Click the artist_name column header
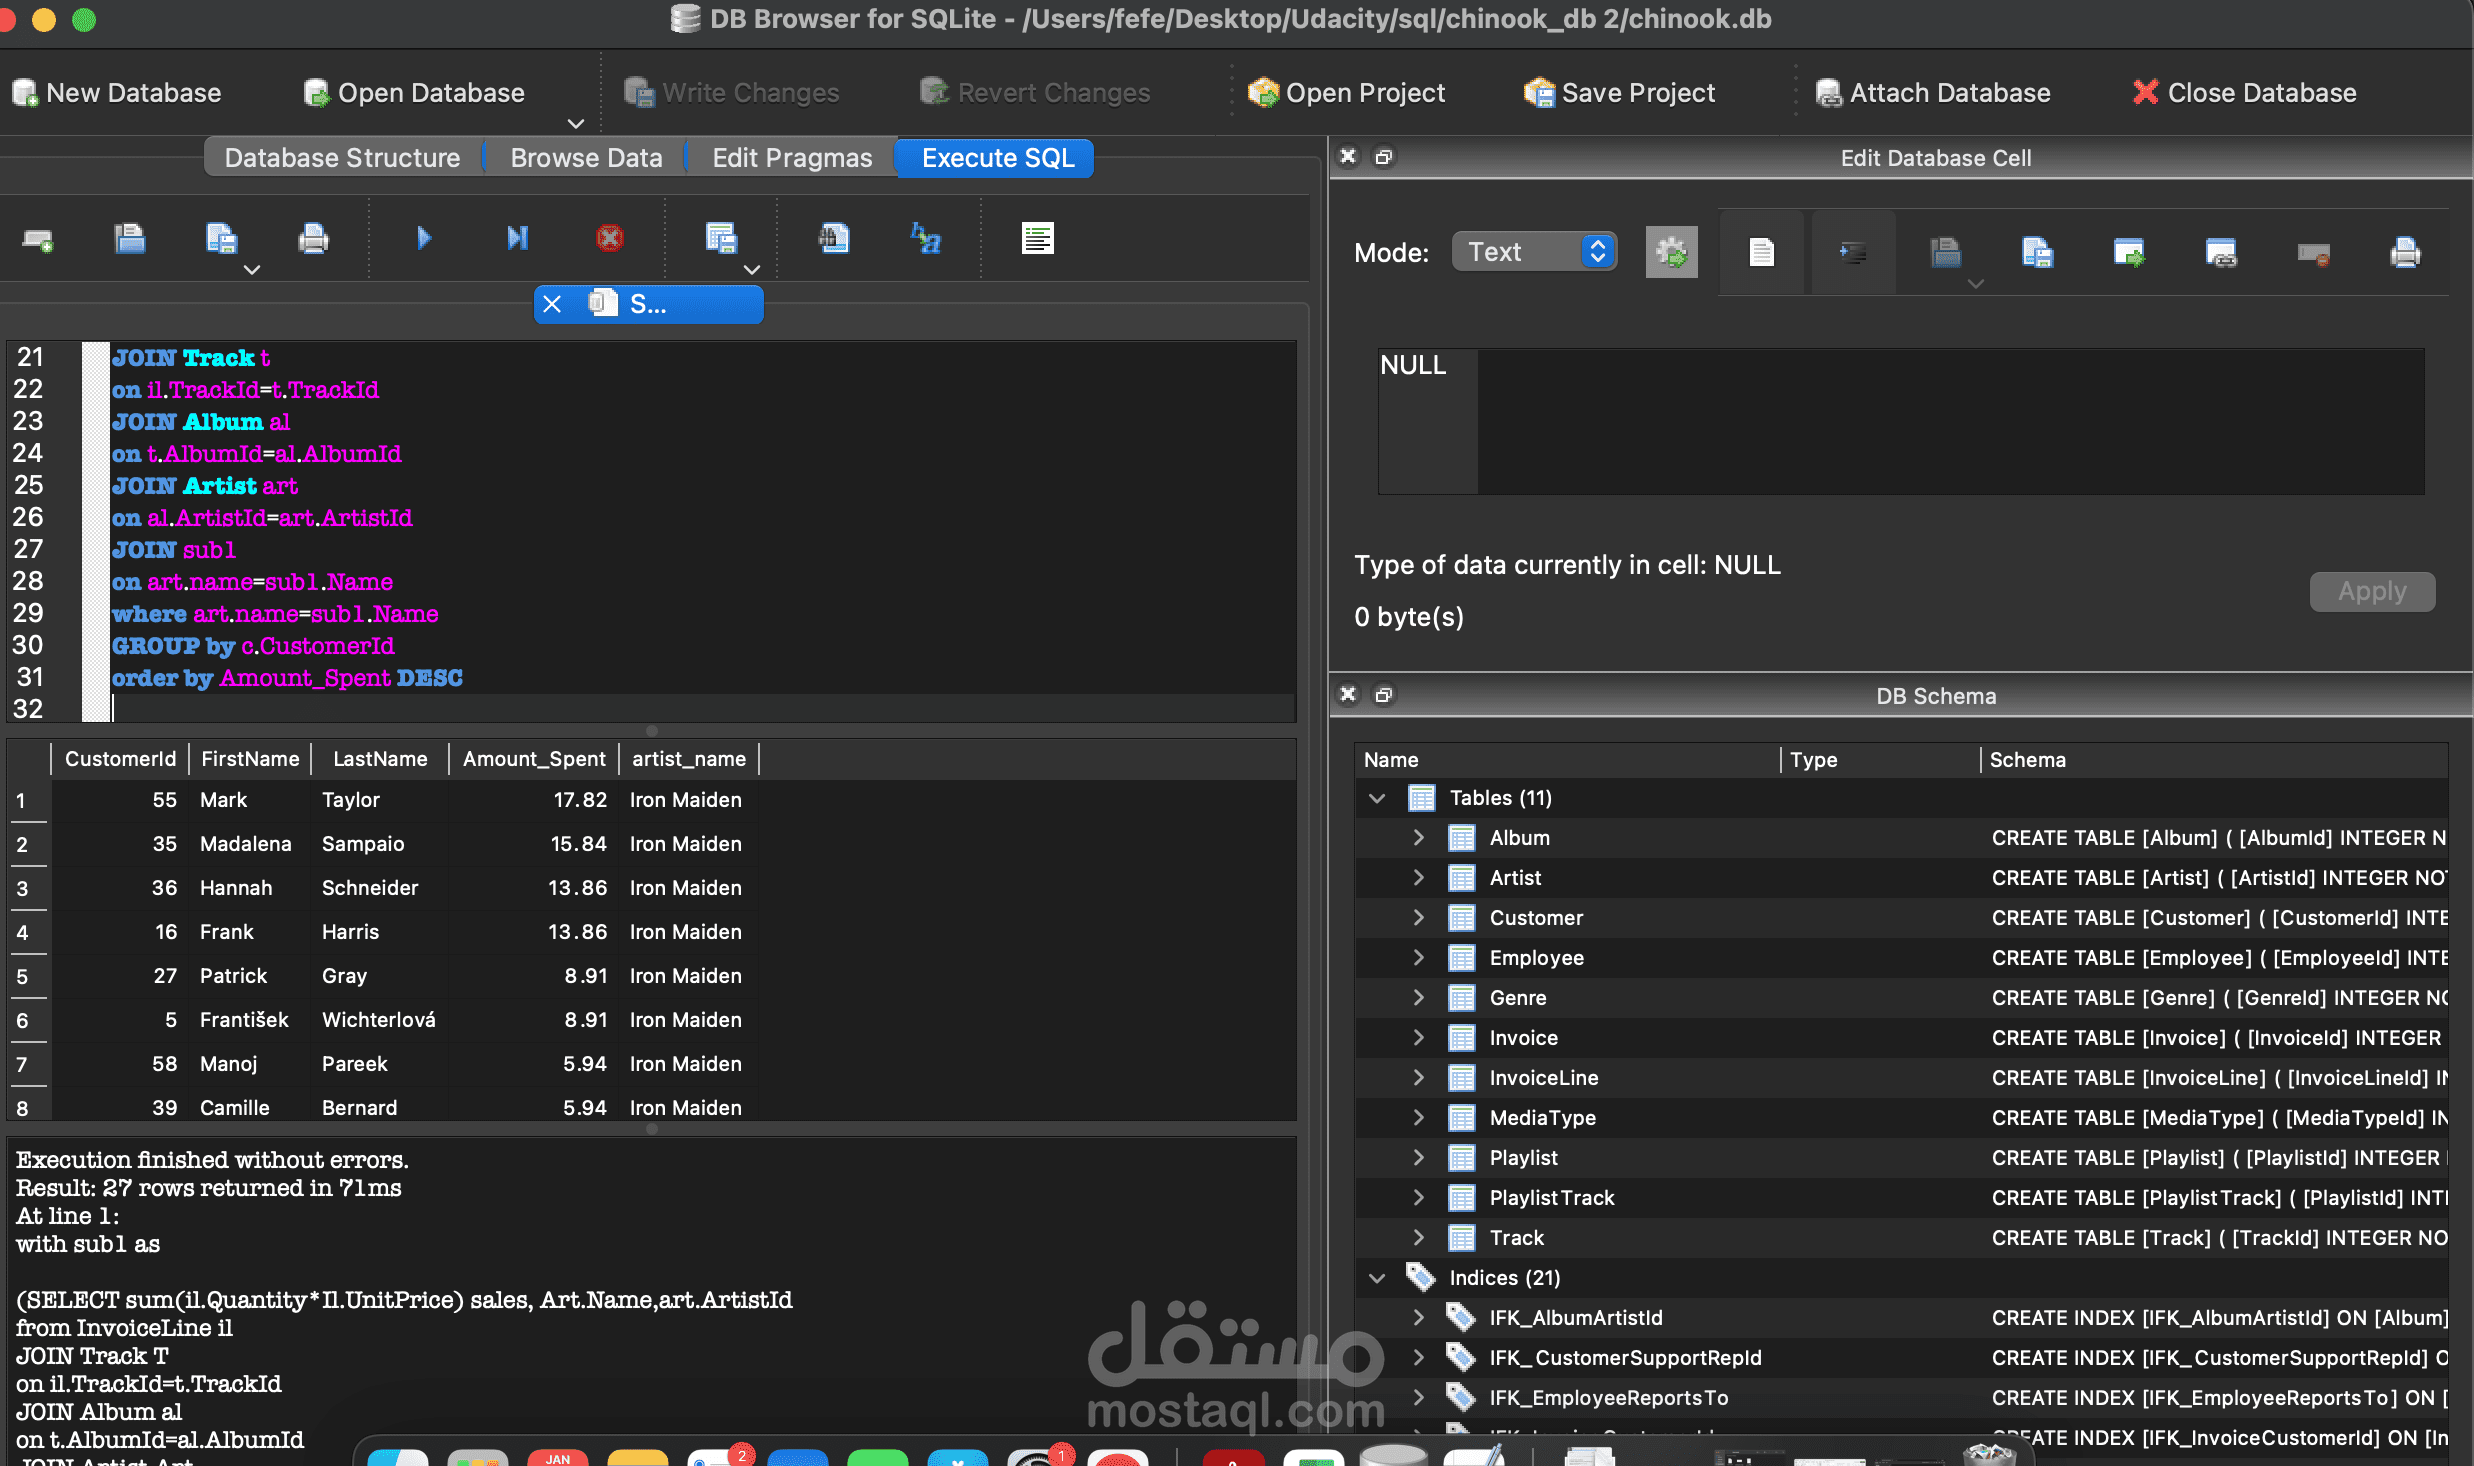This screenshot has width=2474, height=1466. [x=689, y=759]
